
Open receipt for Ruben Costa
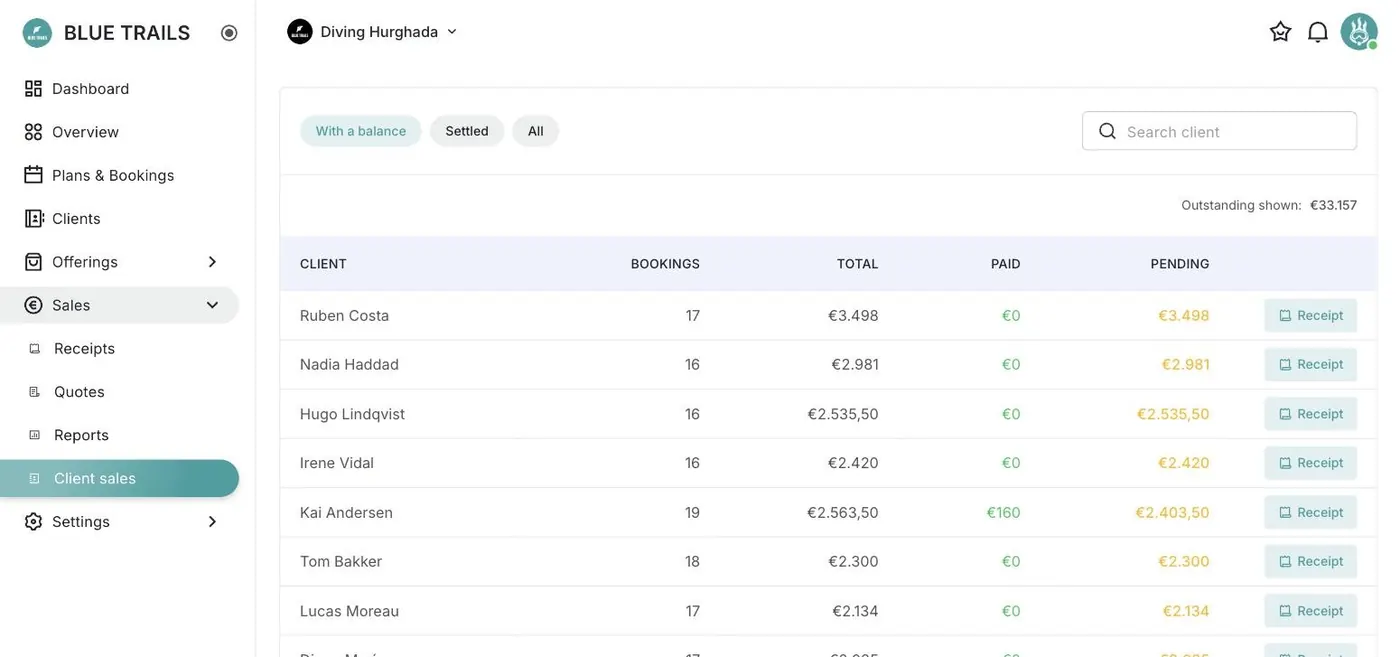pyautogui.click(x=1311, y=315)
